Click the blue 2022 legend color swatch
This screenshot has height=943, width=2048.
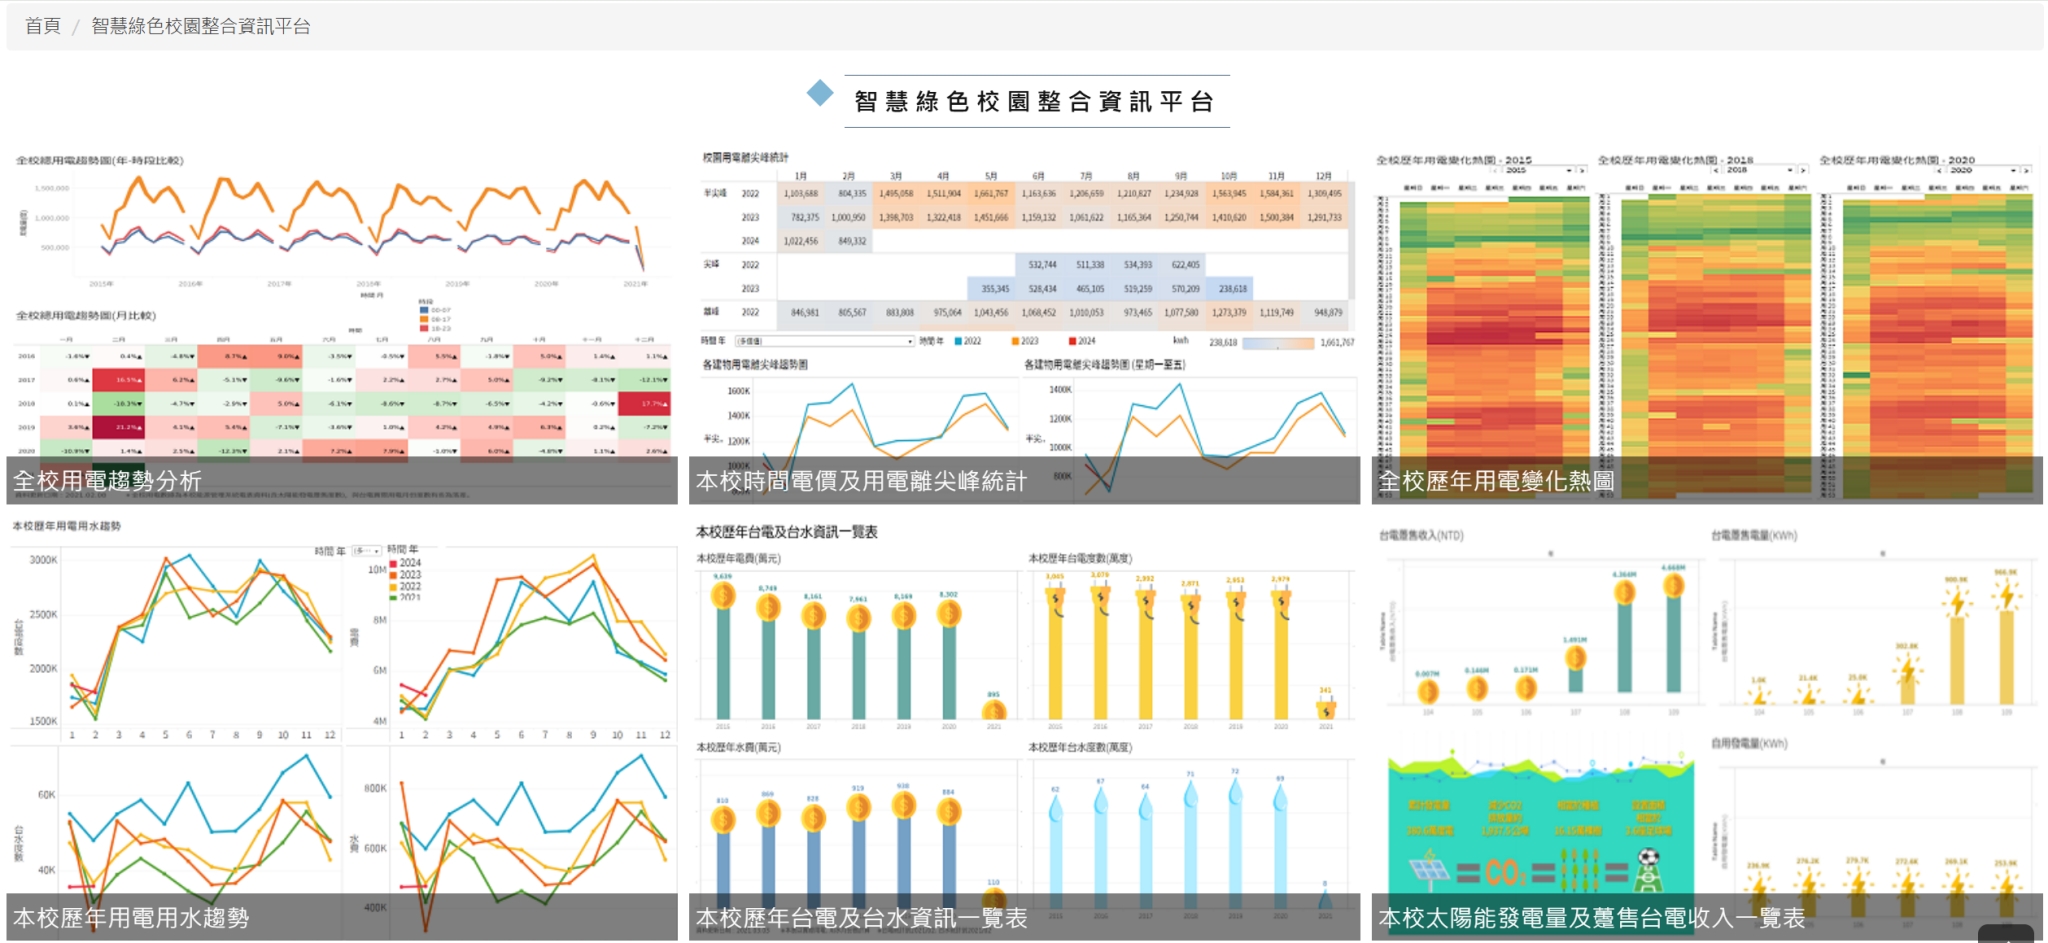tap(958, 341)
